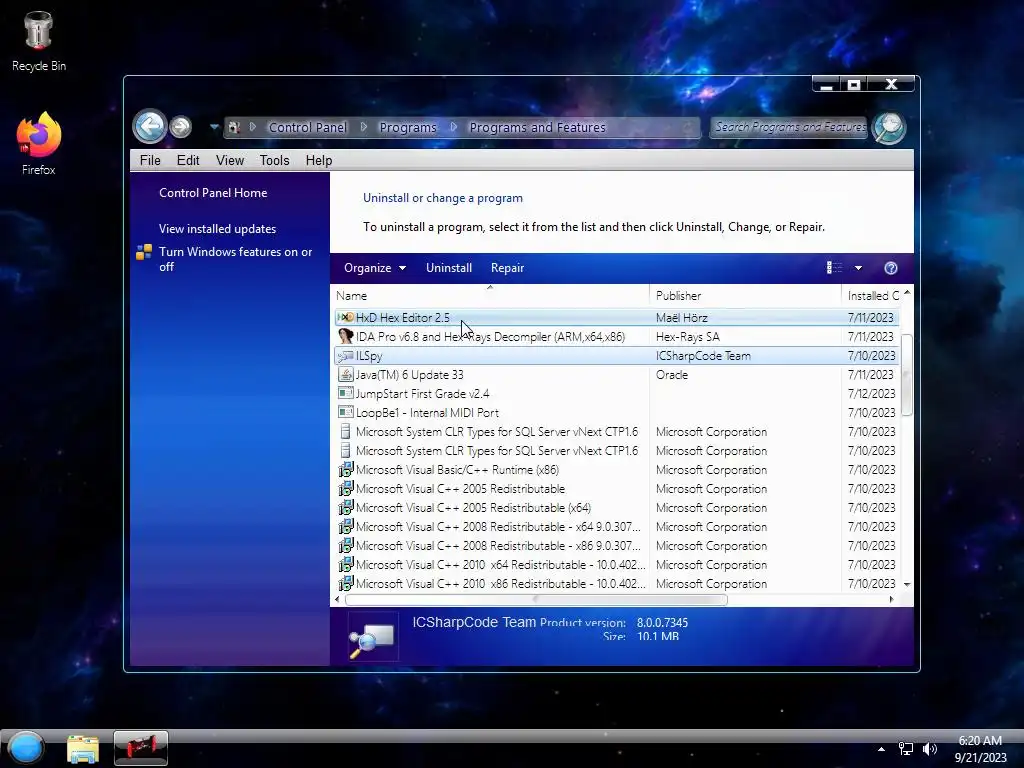This screenshot has width=1024, height=768.
Task: Click the Windows features shield icon
Action: 144,252
